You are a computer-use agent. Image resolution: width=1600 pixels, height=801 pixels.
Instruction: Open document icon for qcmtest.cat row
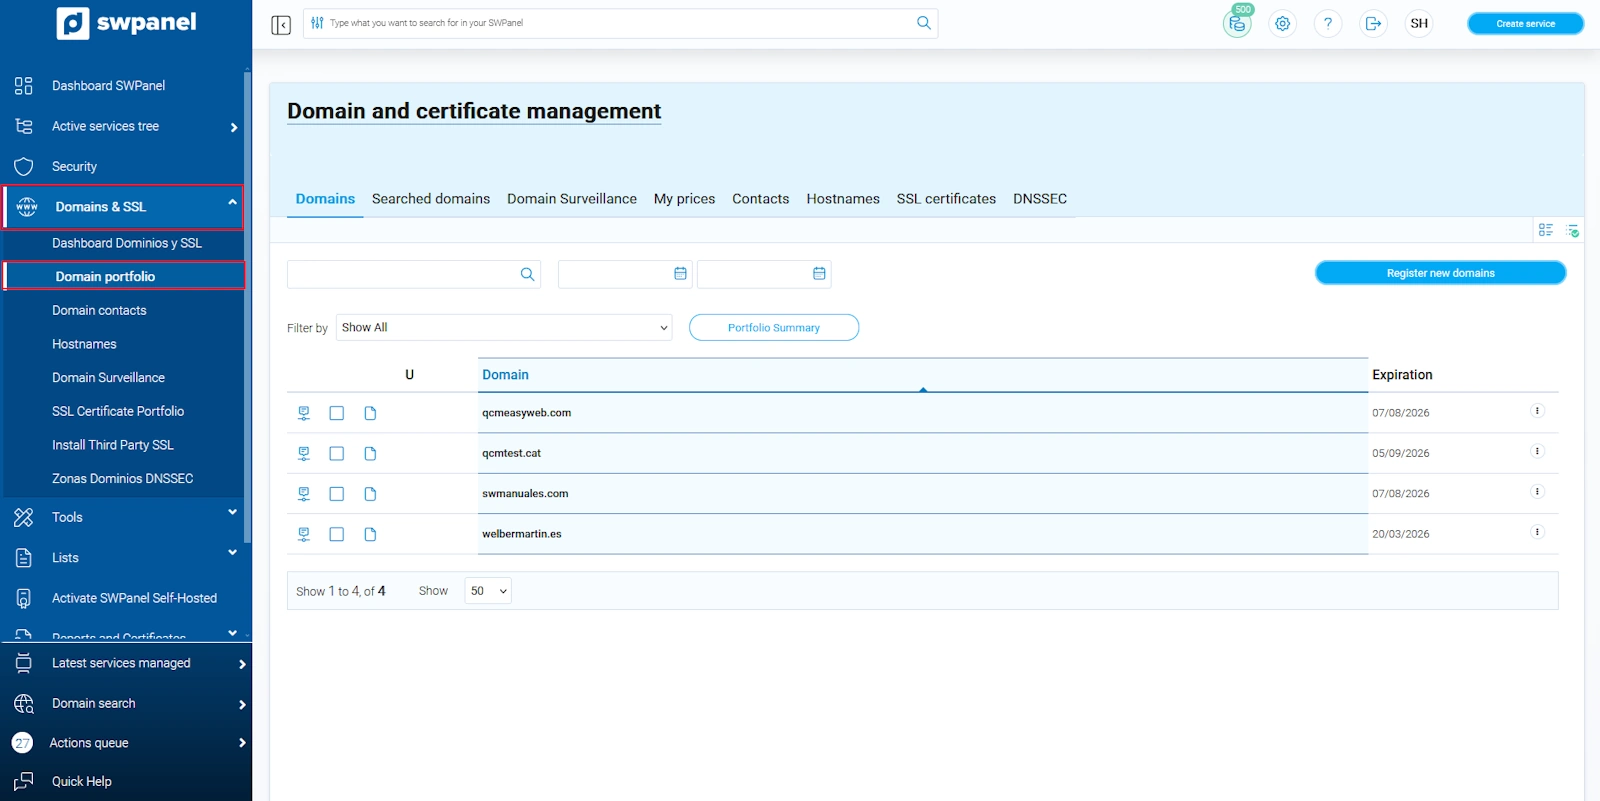point(370,454)
